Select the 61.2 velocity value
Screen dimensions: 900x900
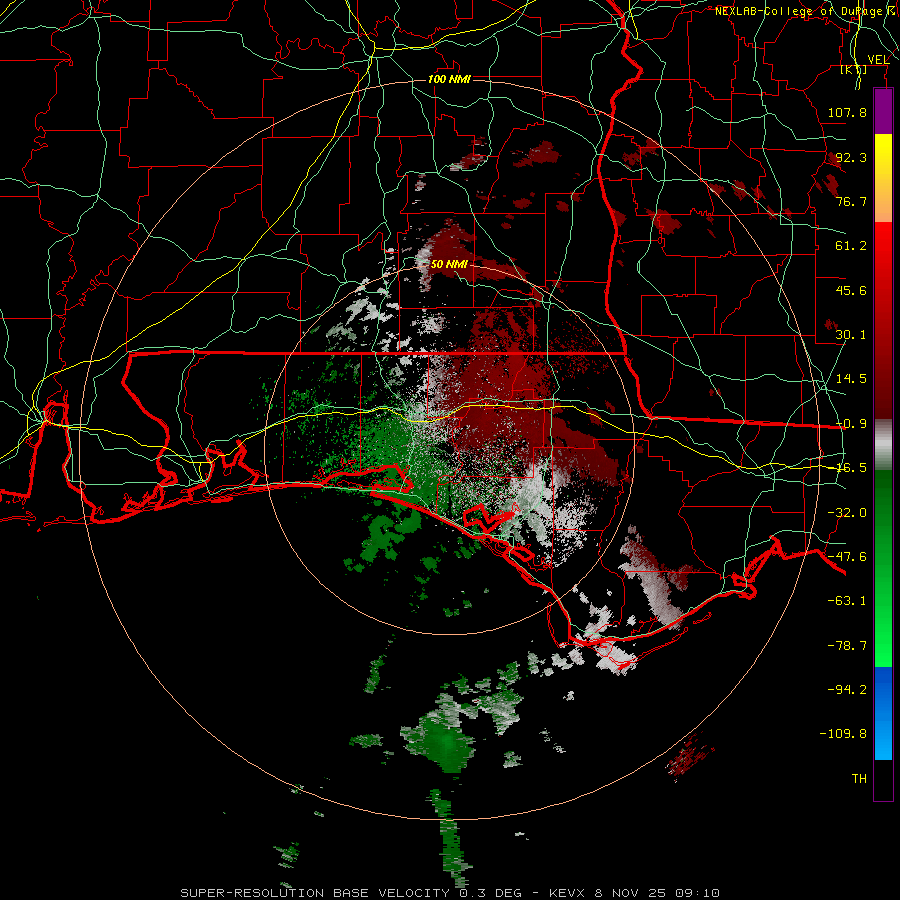pos(851,246)
